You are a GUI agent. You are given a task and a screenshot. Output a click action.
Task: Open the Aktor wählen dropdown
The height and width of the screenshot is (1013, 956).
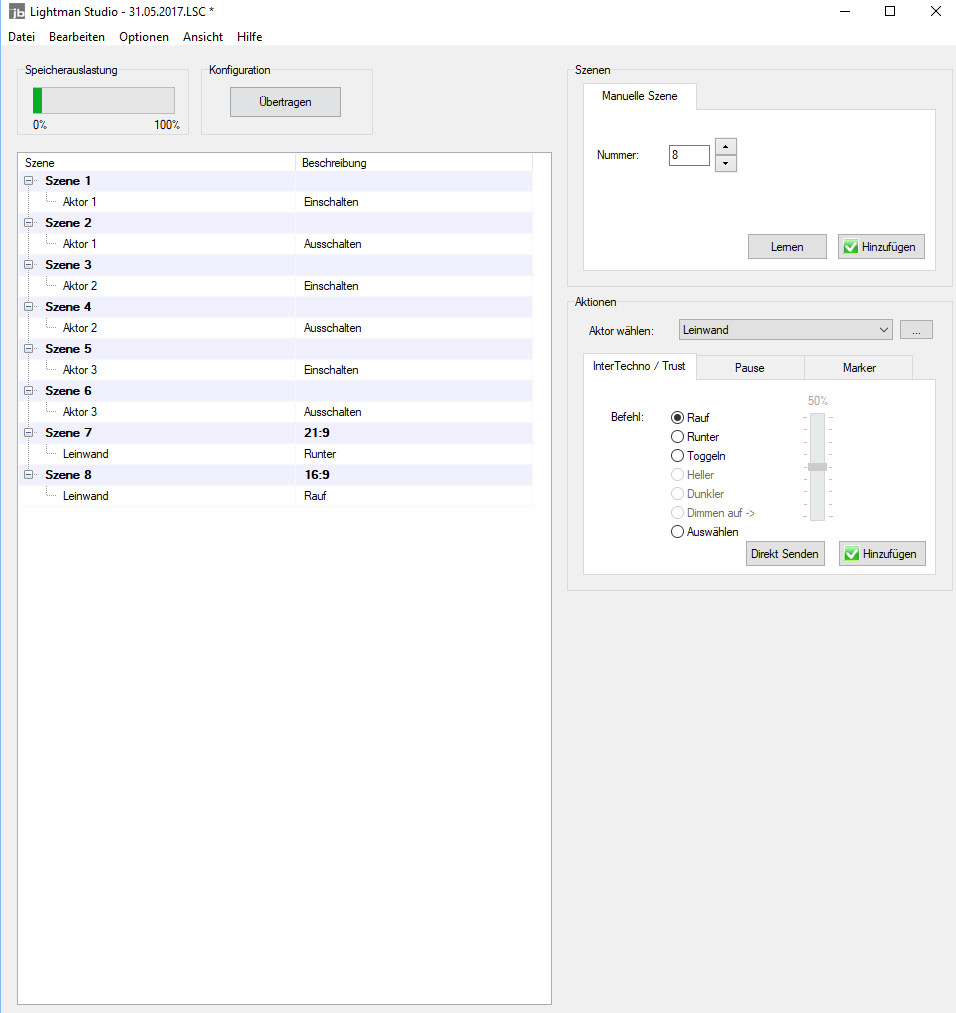coord(785,330)
